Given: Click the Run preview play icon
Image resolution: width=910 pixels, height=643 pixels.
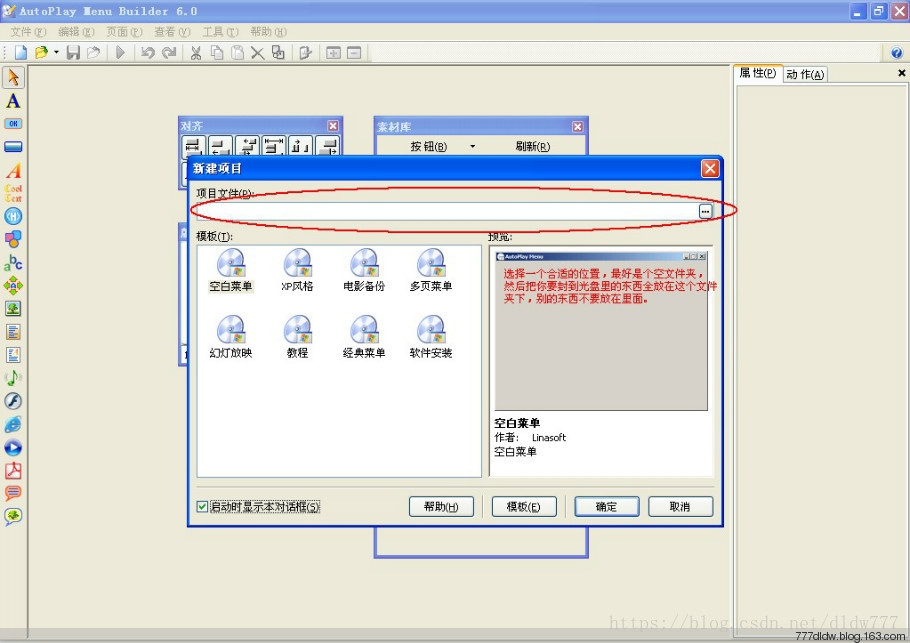Looking at the screenshot, I should [120, 53].
